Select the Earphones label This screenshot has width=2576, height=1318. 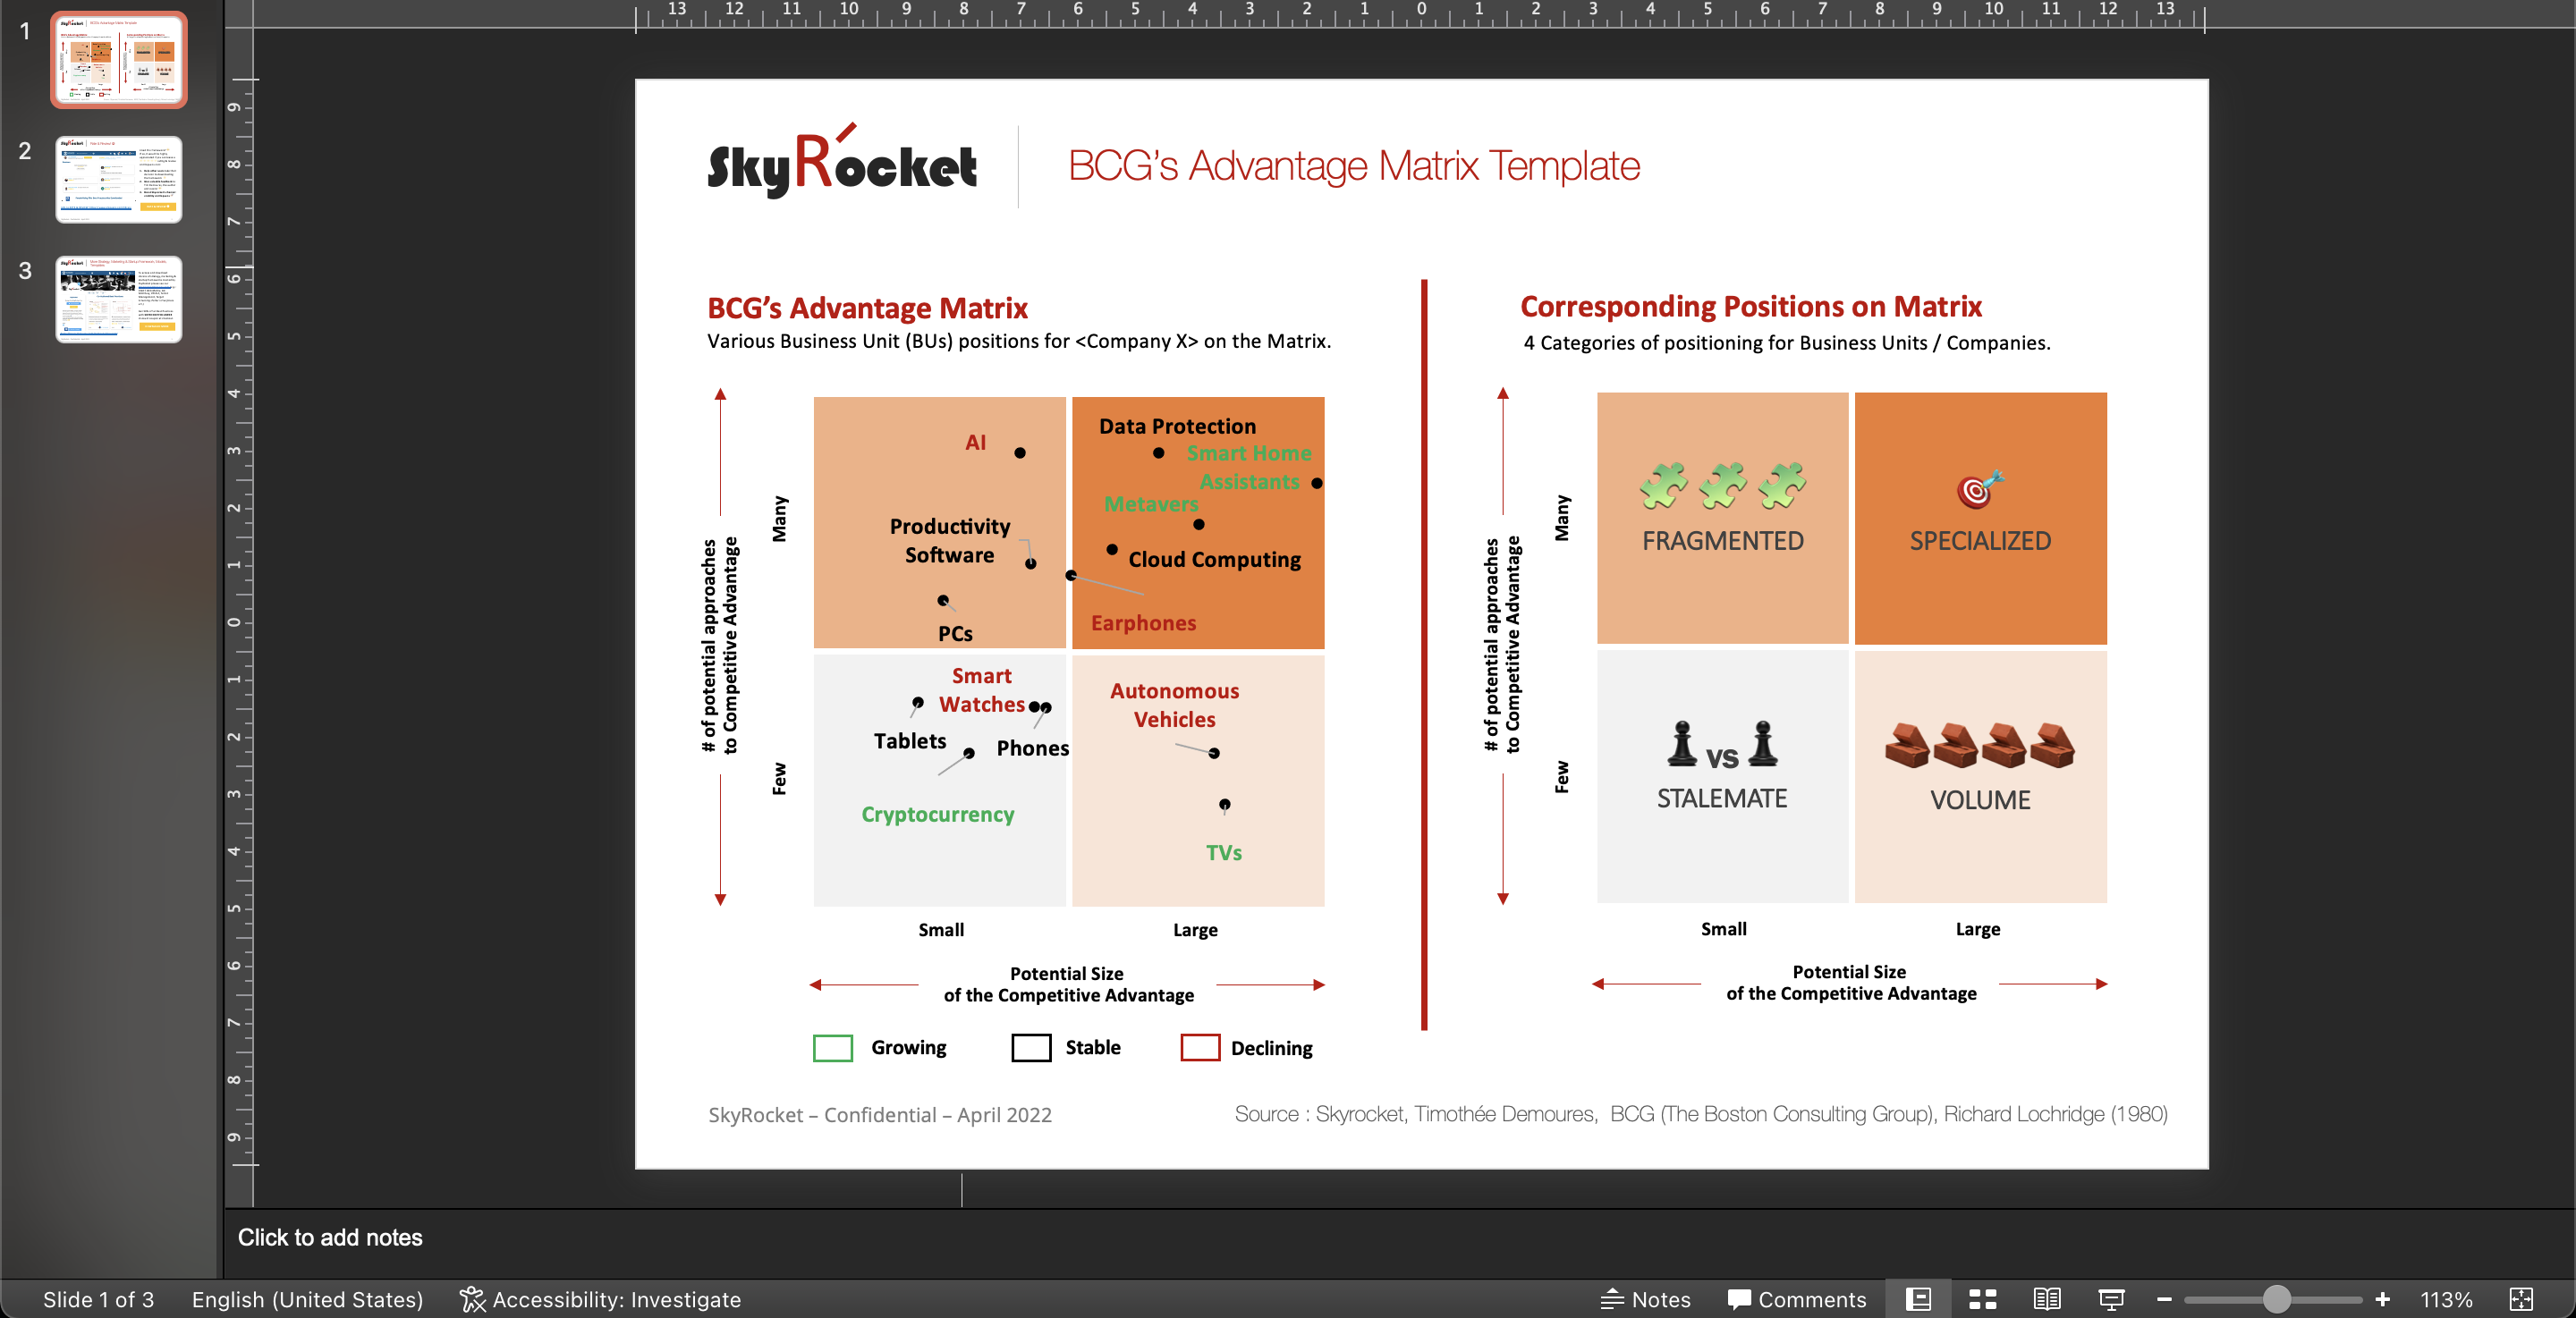(x=1143, y=623)
